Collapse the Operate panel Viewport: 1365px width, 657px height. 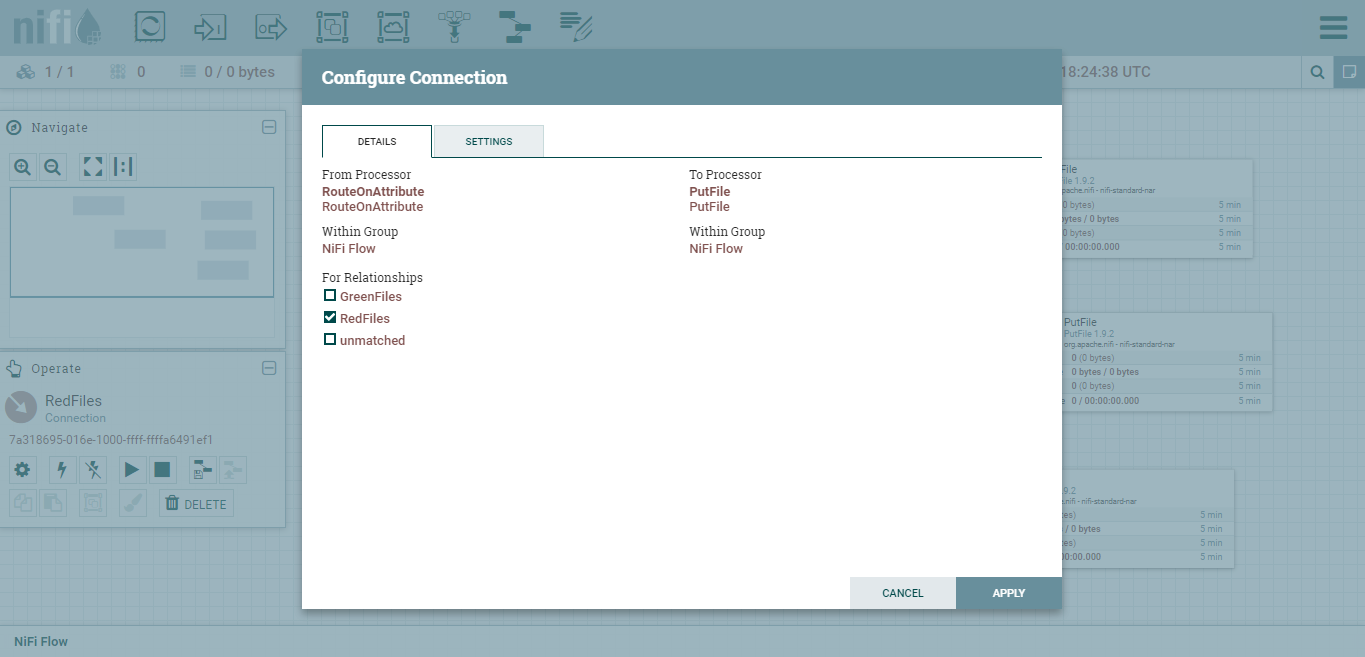coord(269,368)
